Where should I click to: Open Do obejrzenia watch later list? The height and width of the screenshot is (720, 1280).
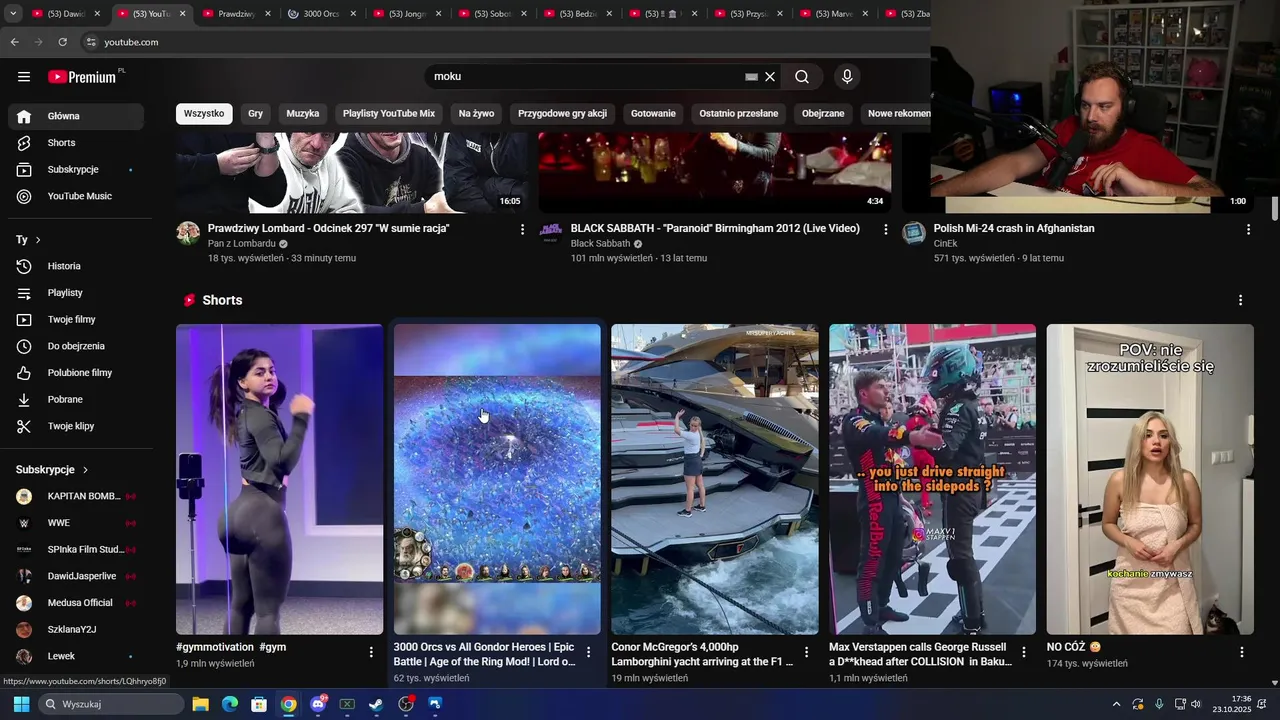tap(76, 346)
